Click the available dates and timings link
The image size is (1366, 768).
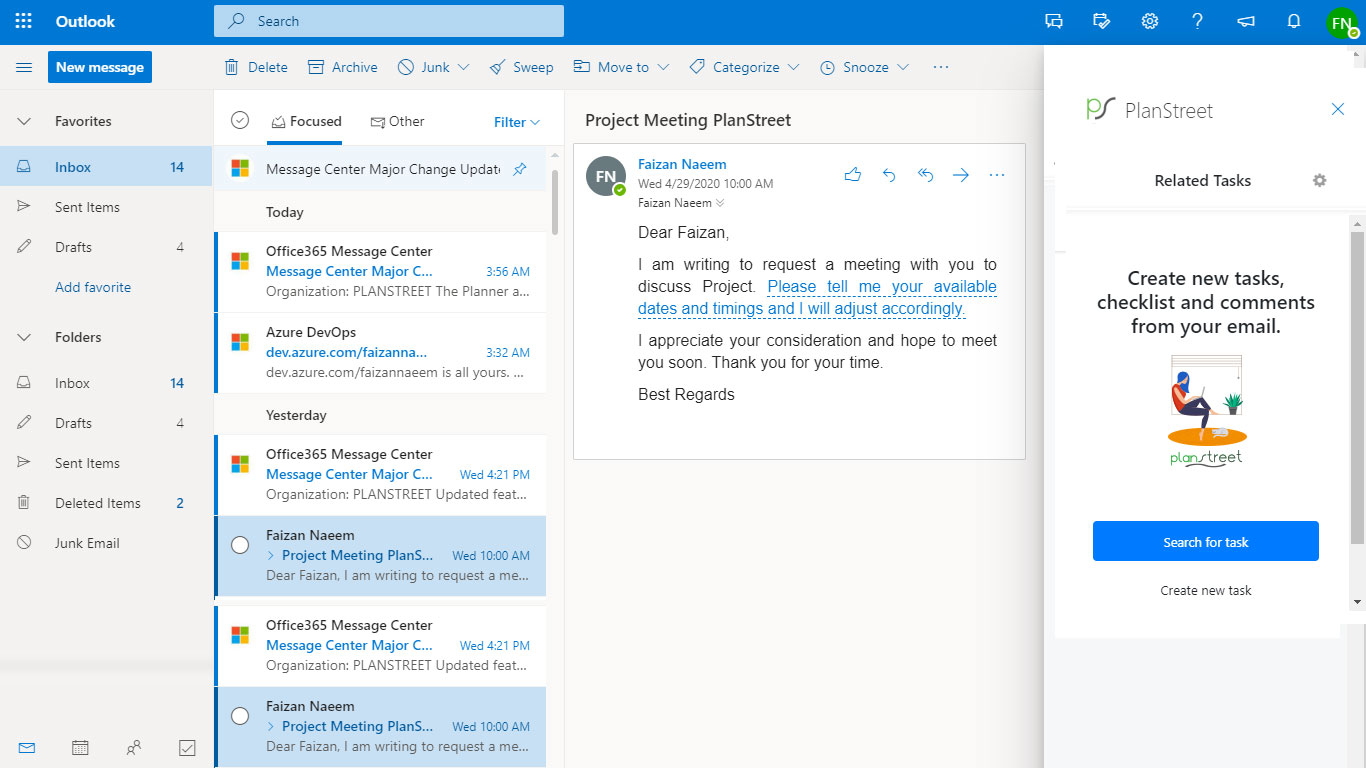[817, 298]
